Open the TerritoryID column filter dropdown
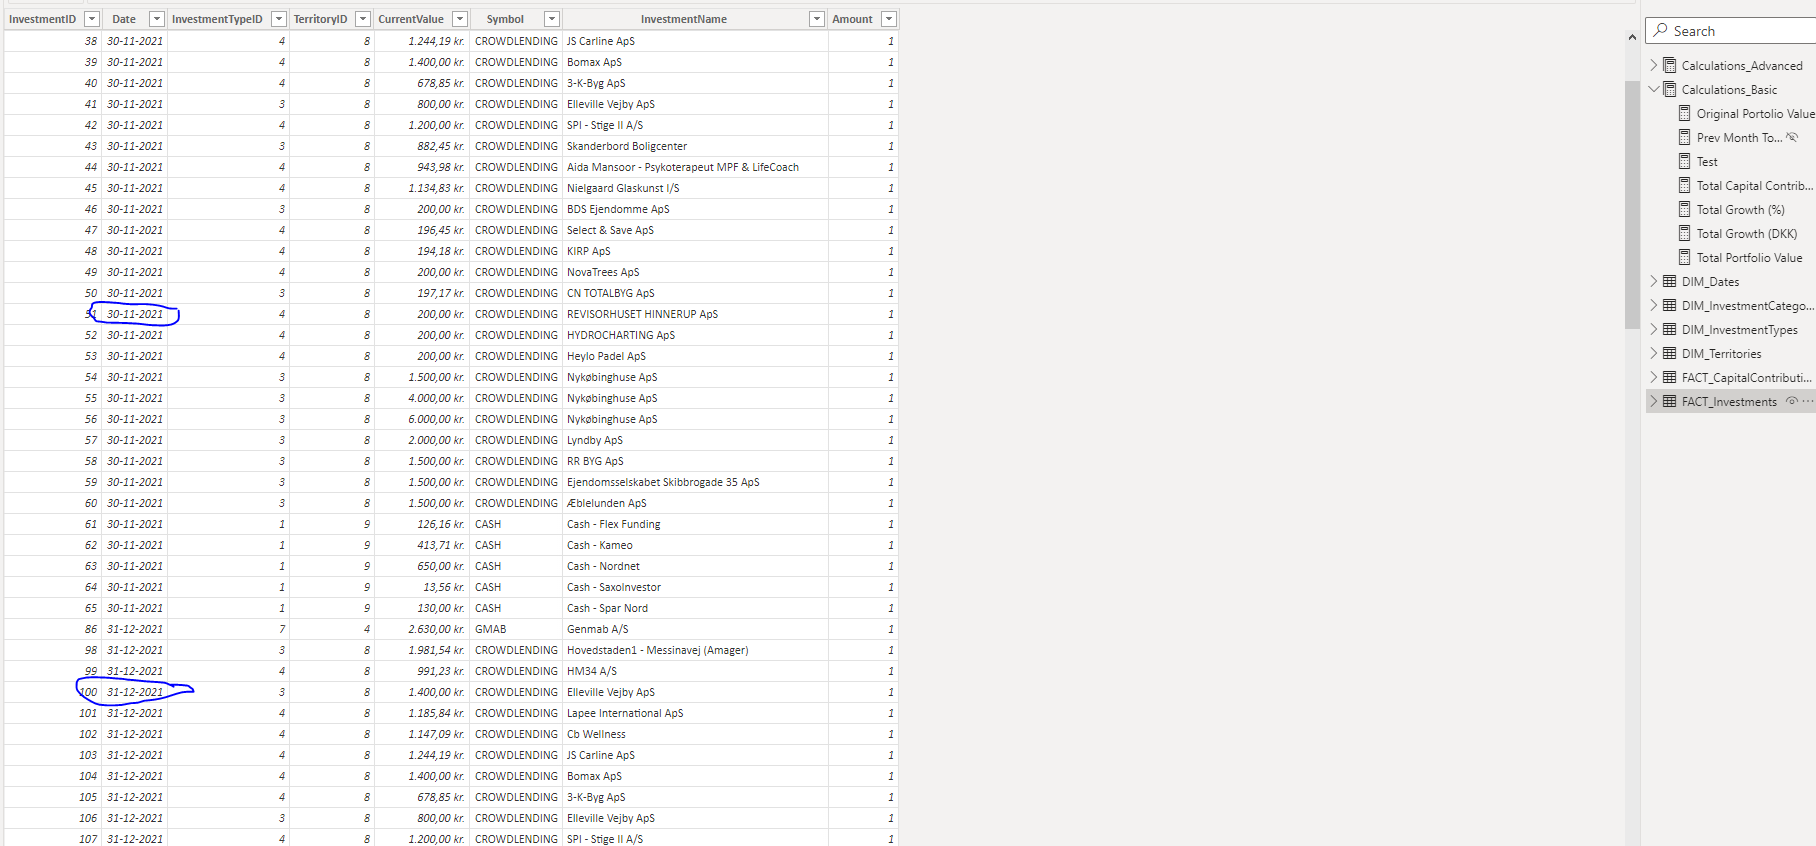1816x846 pixels. tap(363, 19)
